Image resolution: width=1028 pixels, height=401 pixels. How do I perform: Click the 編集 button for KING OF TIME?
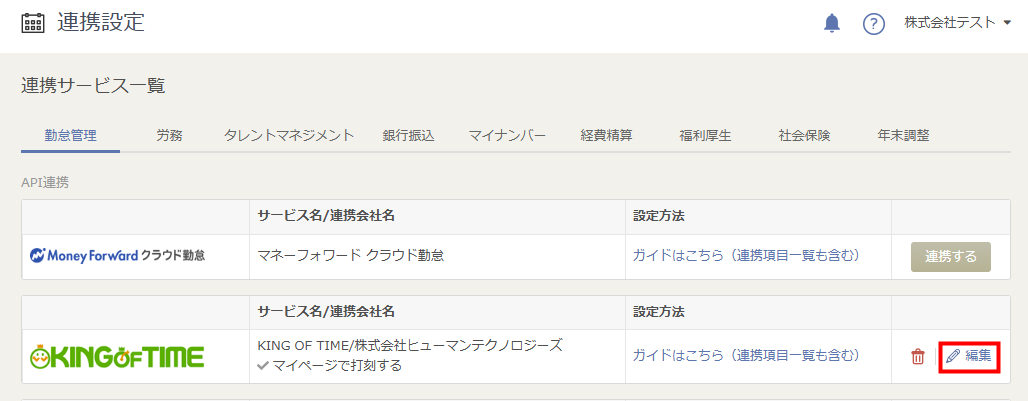click(x=969, y=356)
